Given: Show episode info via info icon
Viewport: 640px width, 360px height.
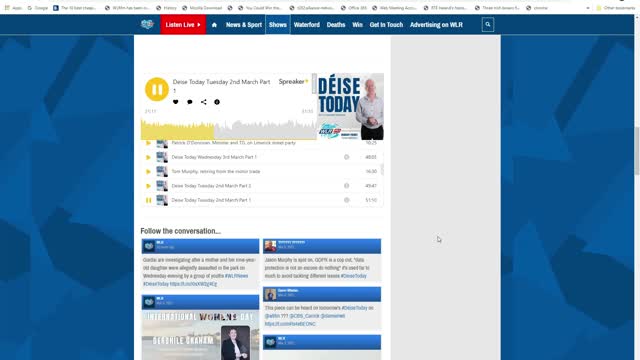Looking at the screenshot, I should click(x=217, y=102).
